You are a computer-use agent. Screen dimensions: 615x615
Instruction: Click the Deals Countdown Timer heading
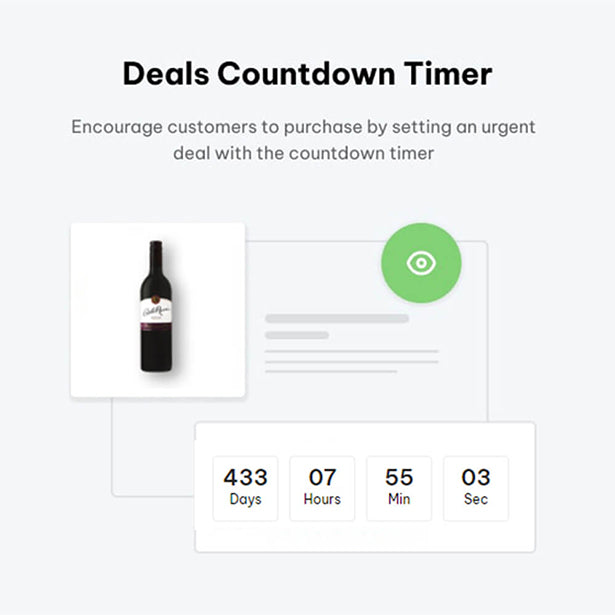coord(308,73)
